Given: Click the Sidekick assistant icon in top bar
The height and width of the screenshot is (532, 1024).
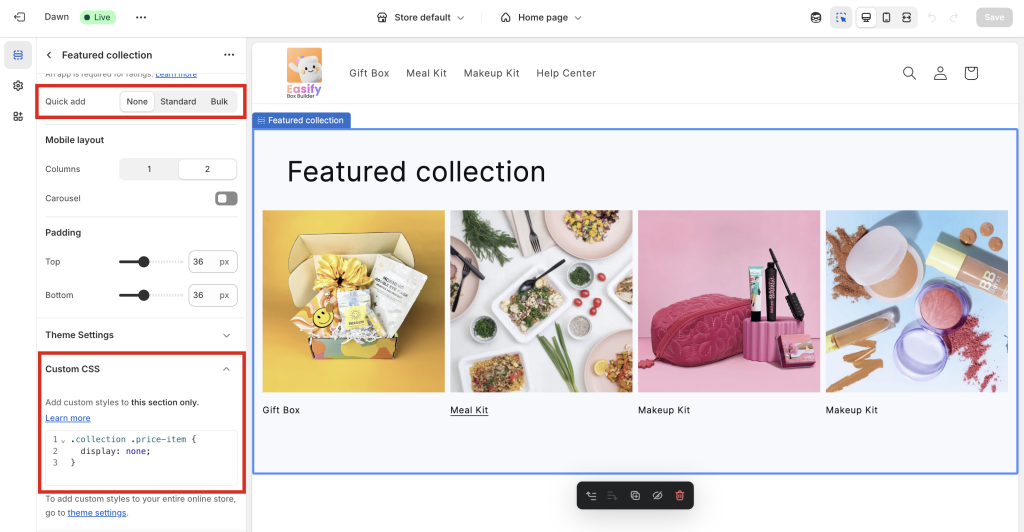Looking at the screenshot, I should [x=816, y=18].
